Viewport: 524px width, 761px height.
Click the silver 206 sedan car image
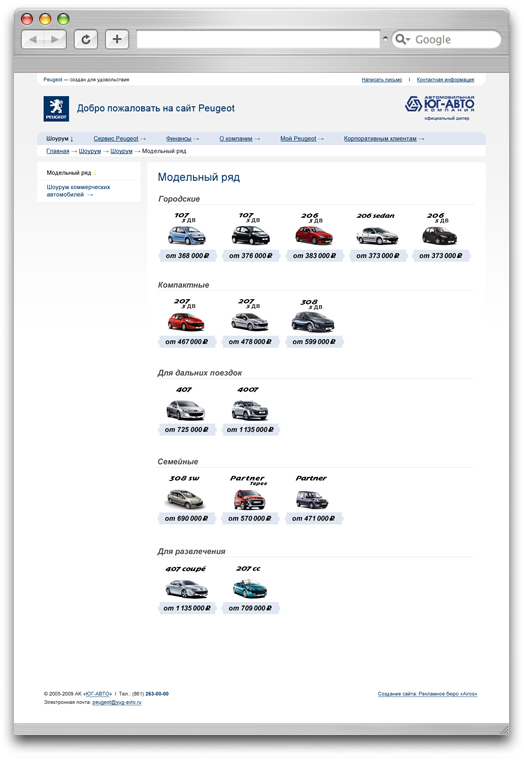tap(377, 236)
